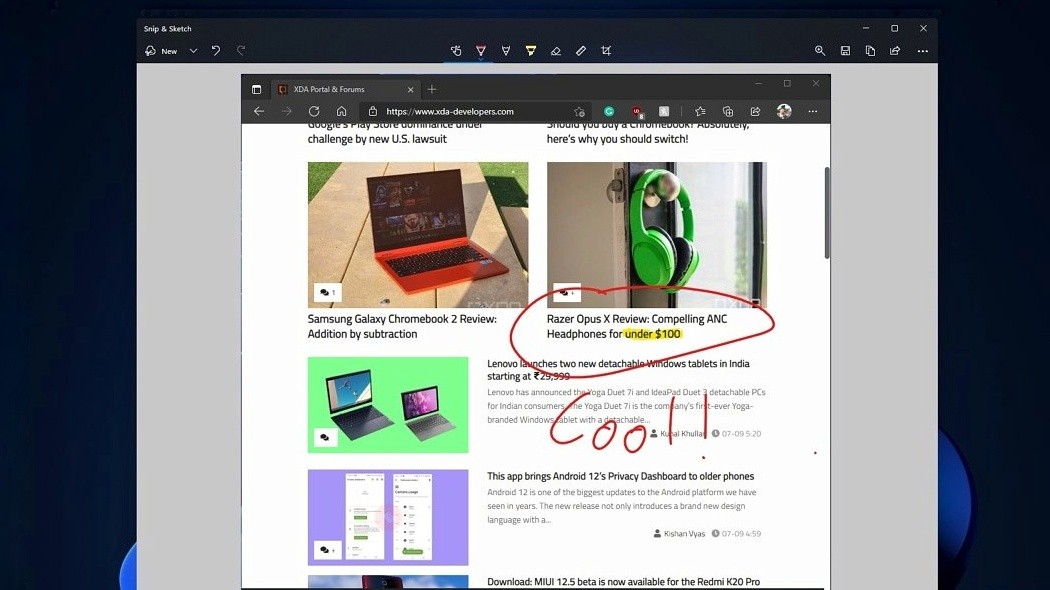Activate the Ruler tool
Image resolution: width=1050 pixels, height=590 pixels.
click(x=581, y=51)
